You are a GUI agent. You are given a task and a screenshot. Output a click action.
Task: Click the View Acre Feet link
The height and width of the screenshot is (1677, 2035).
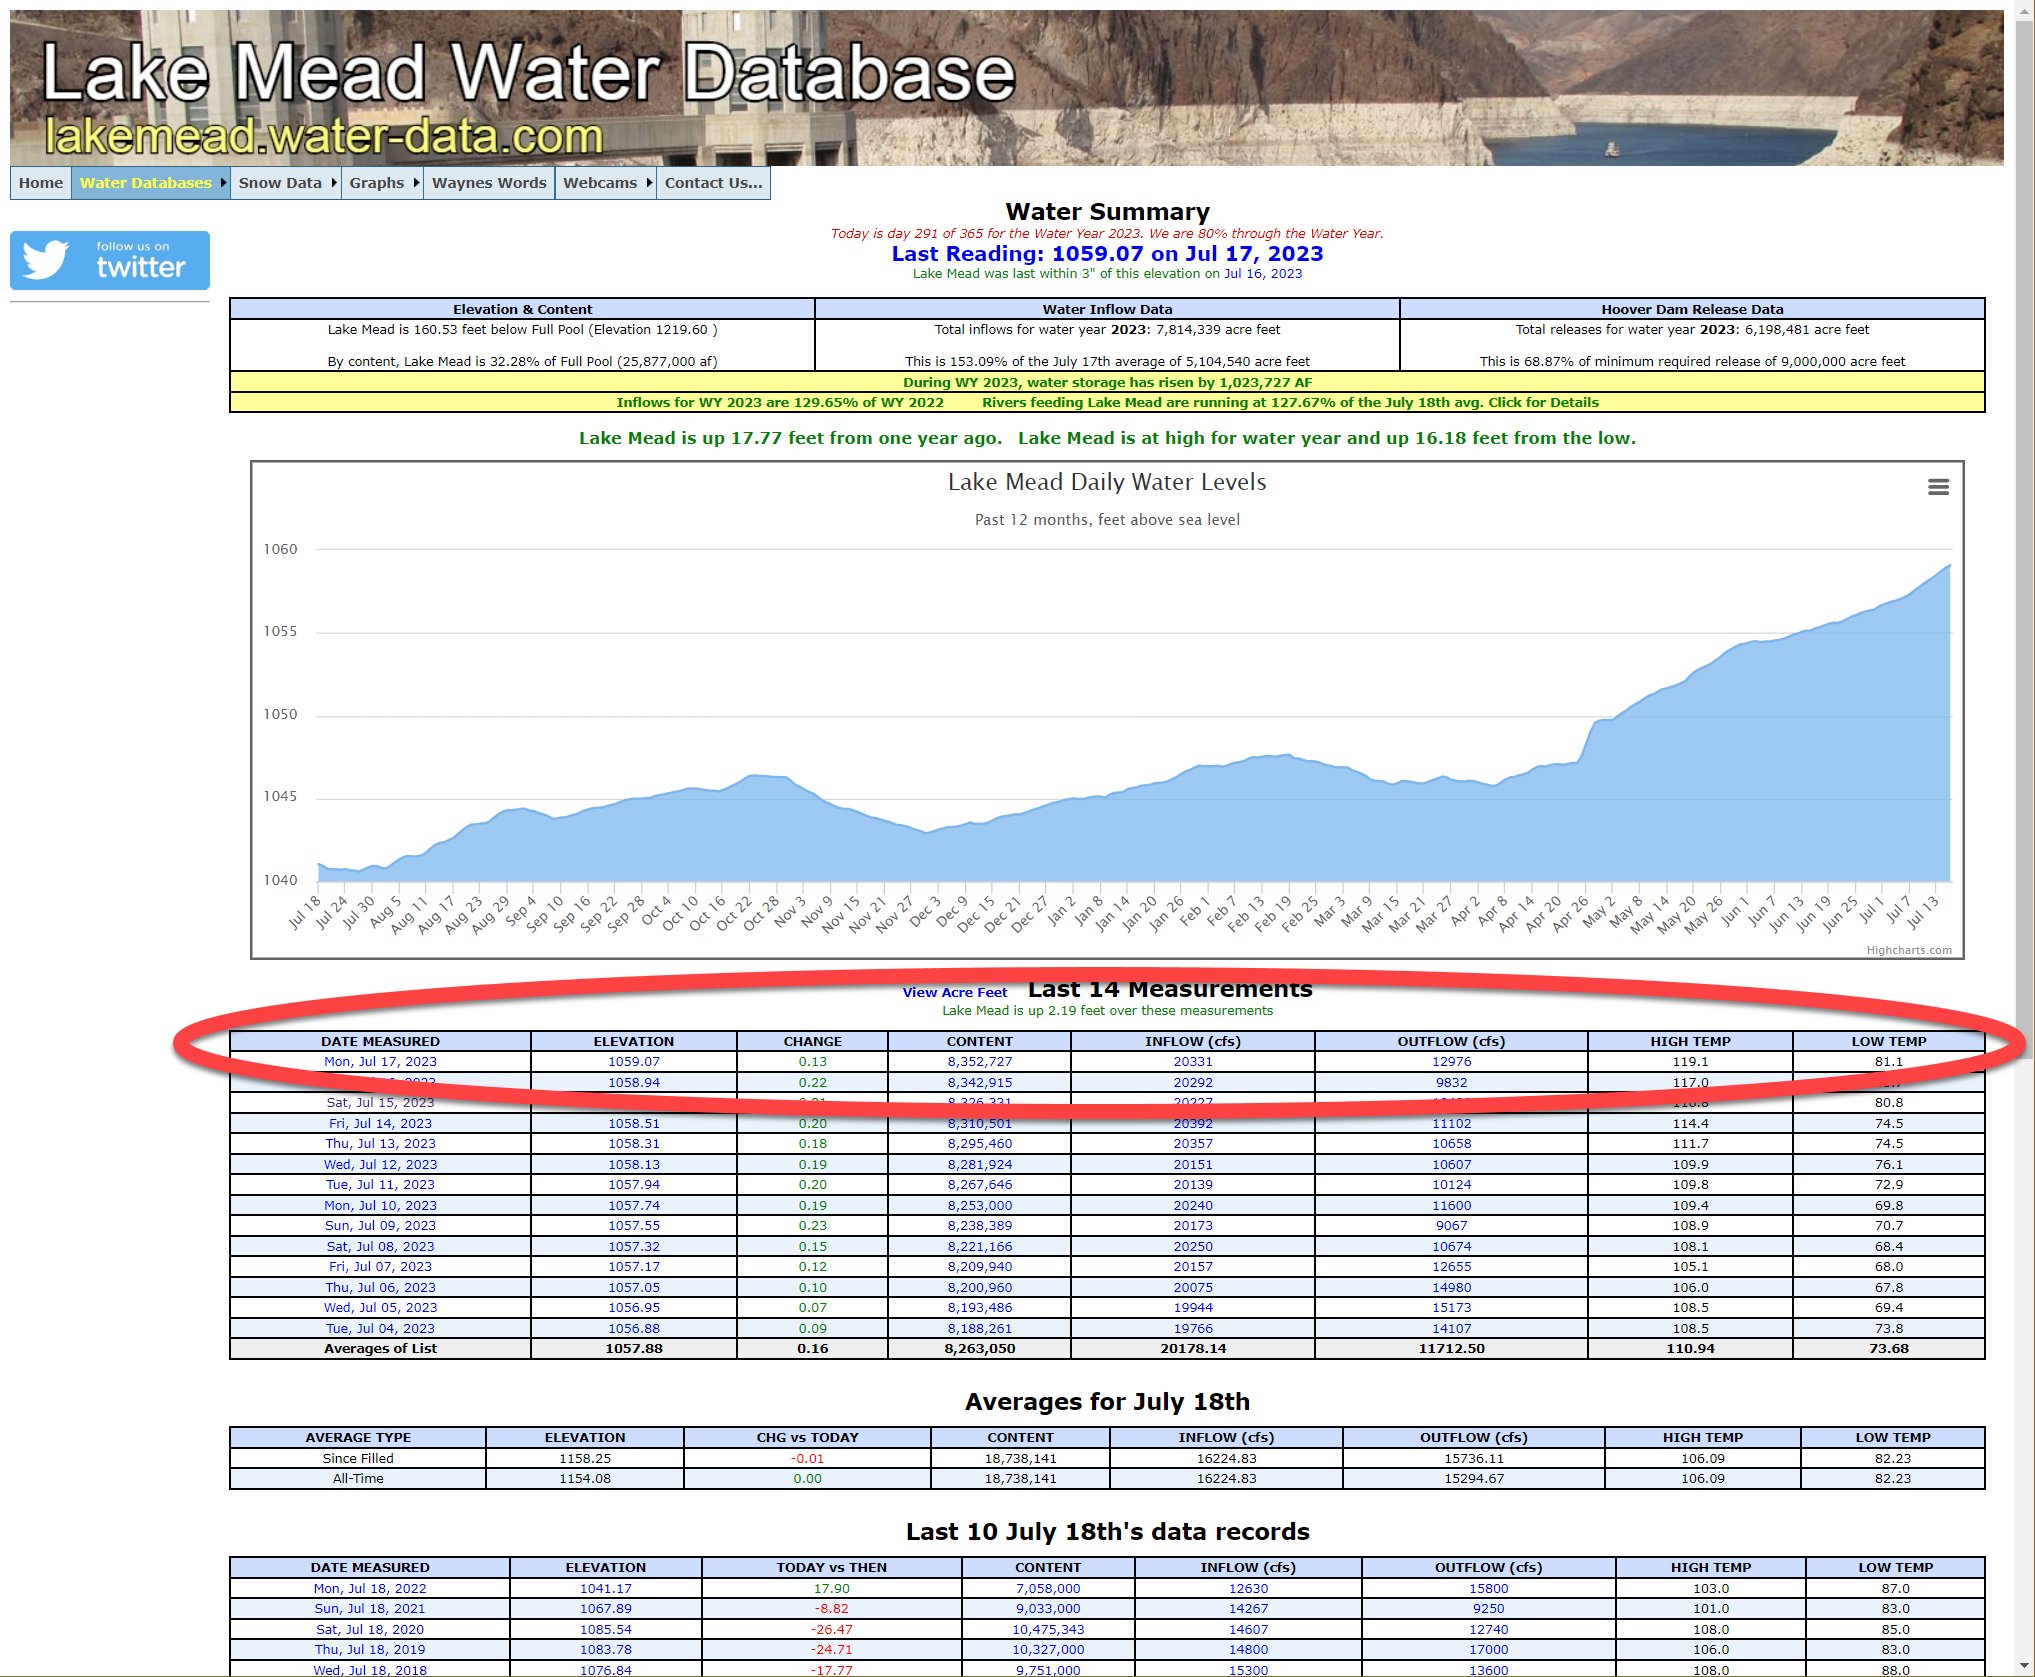[x=954, y=992]
